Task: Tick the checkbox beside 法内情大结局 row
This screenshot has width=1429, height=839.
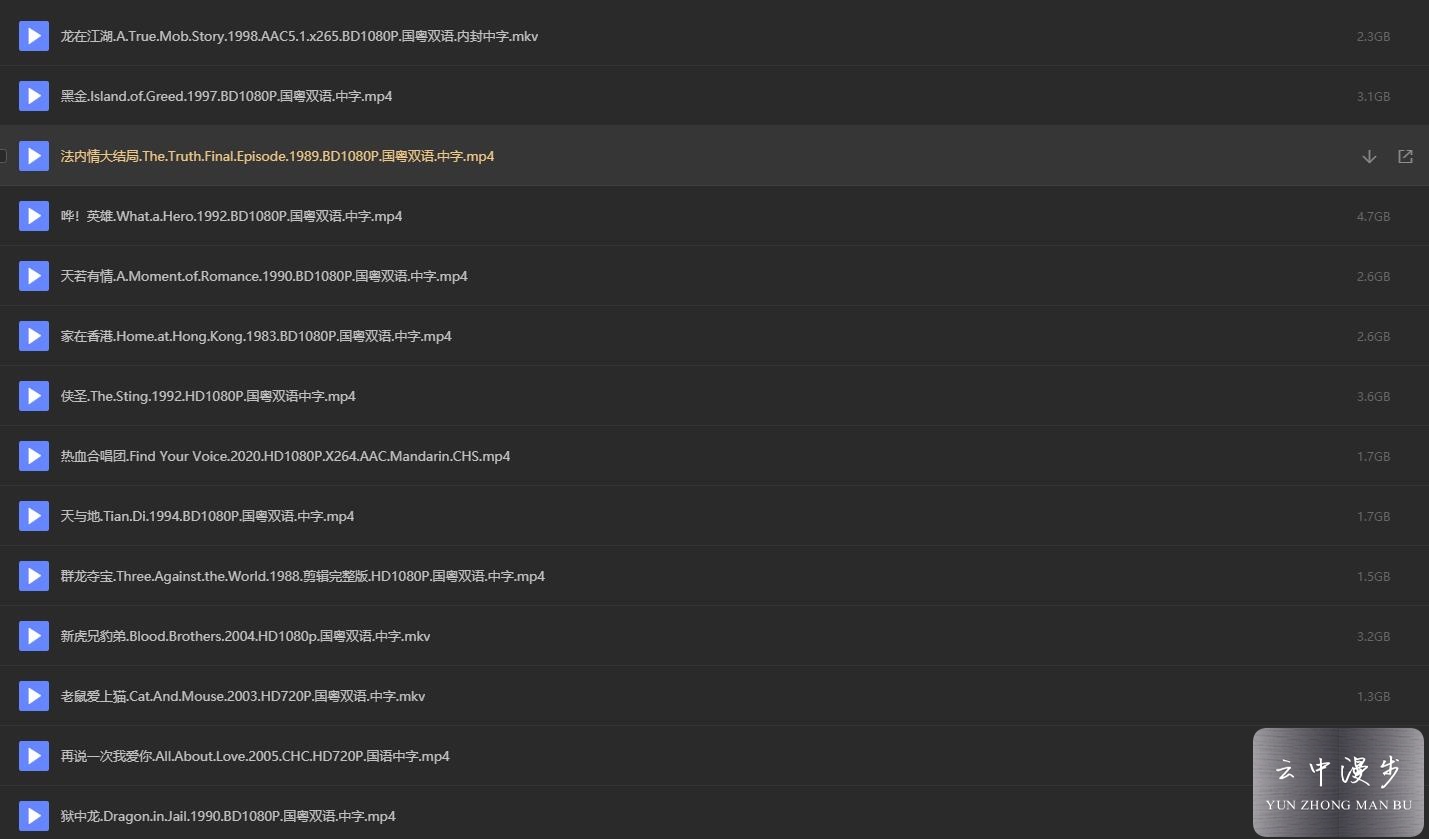Action: tap(2, 156)
